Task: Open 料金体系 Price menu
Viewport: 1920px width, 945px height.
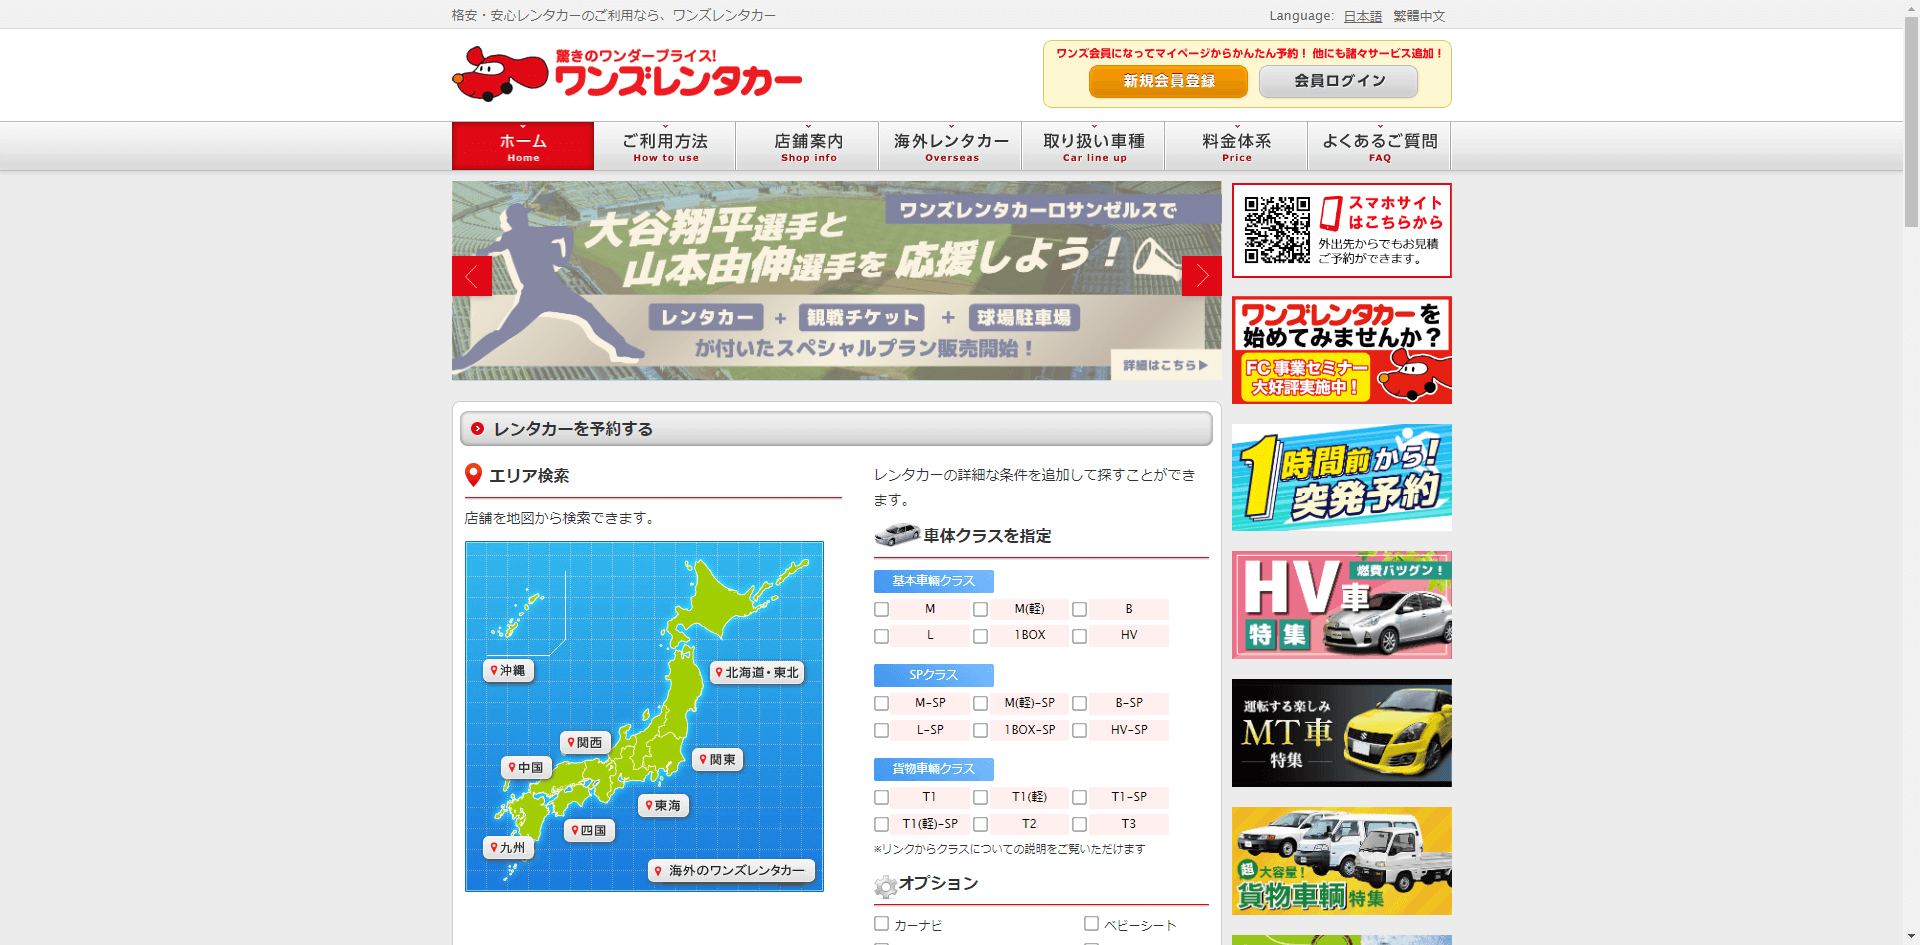Action: [1237, 146]
